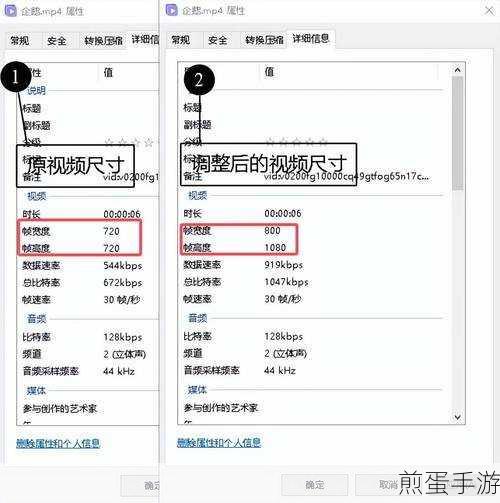Viewport: 500px width, 503px height.
Task: Click the 672kbps total bitrate value
Action: tap(123, 283)
